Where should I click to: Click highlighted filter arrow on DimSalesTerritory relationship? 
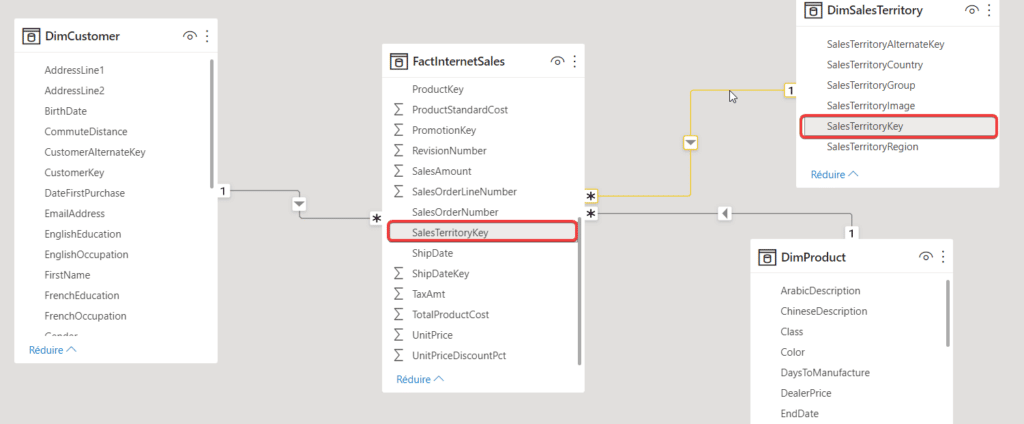coord(691,142)
